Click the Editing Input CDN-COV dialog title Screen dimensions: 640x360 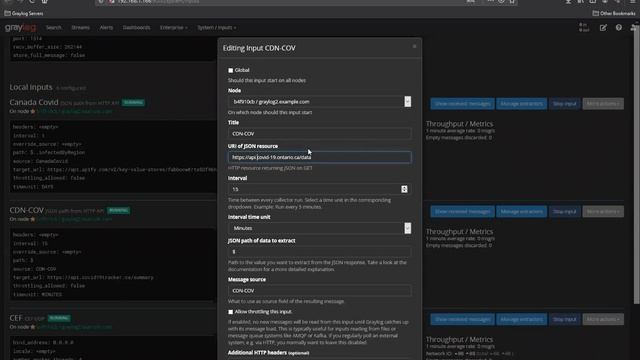259,48
